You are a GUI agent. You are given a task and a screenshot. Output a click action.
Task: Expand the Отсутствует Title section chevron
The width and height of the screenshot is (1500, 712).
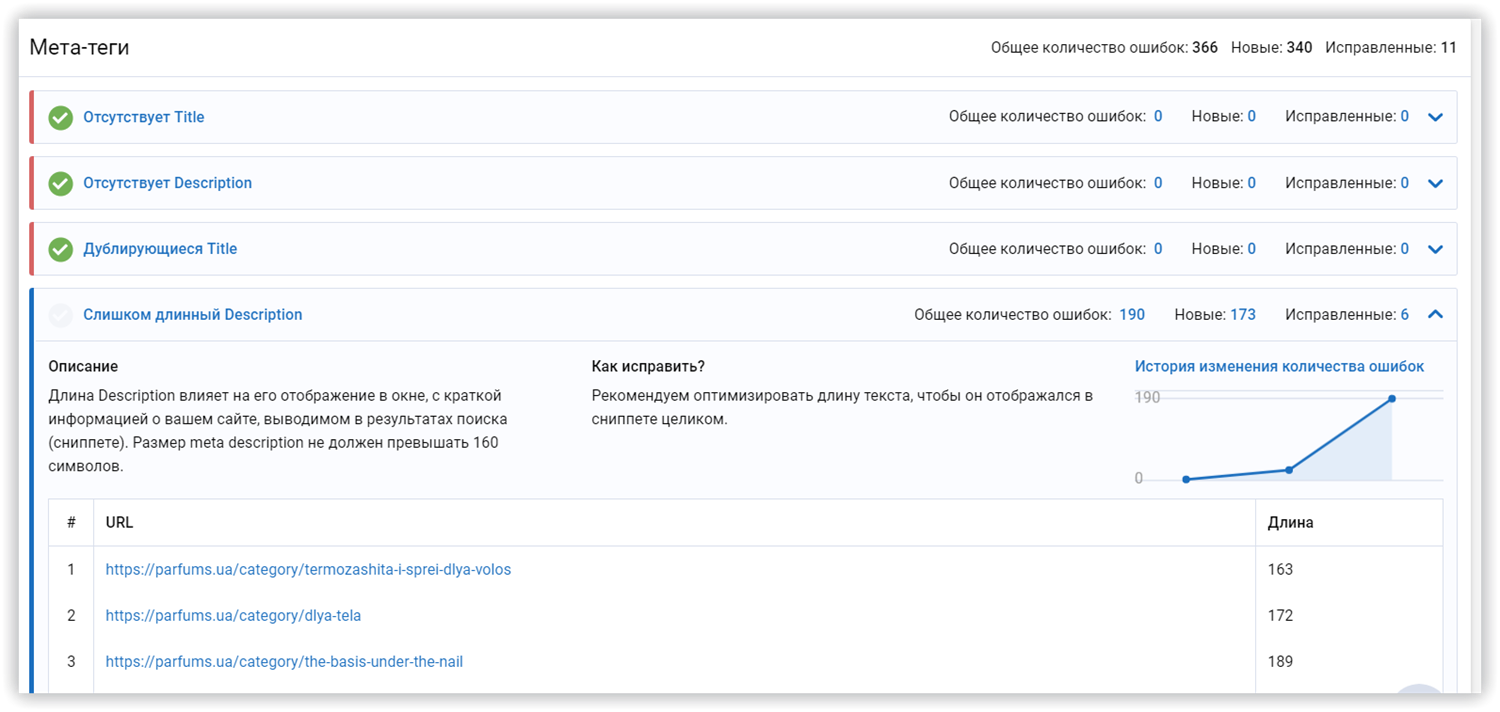(1436, 117)
